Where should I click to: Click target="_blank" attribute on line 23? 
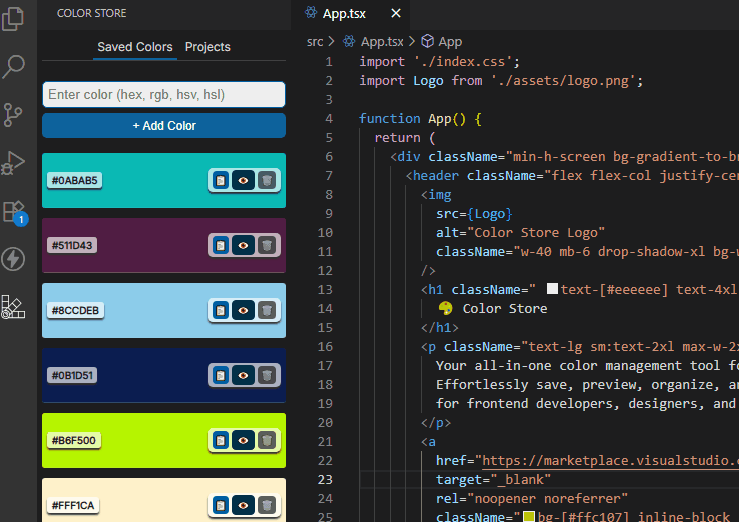click(x=493, y=480)
